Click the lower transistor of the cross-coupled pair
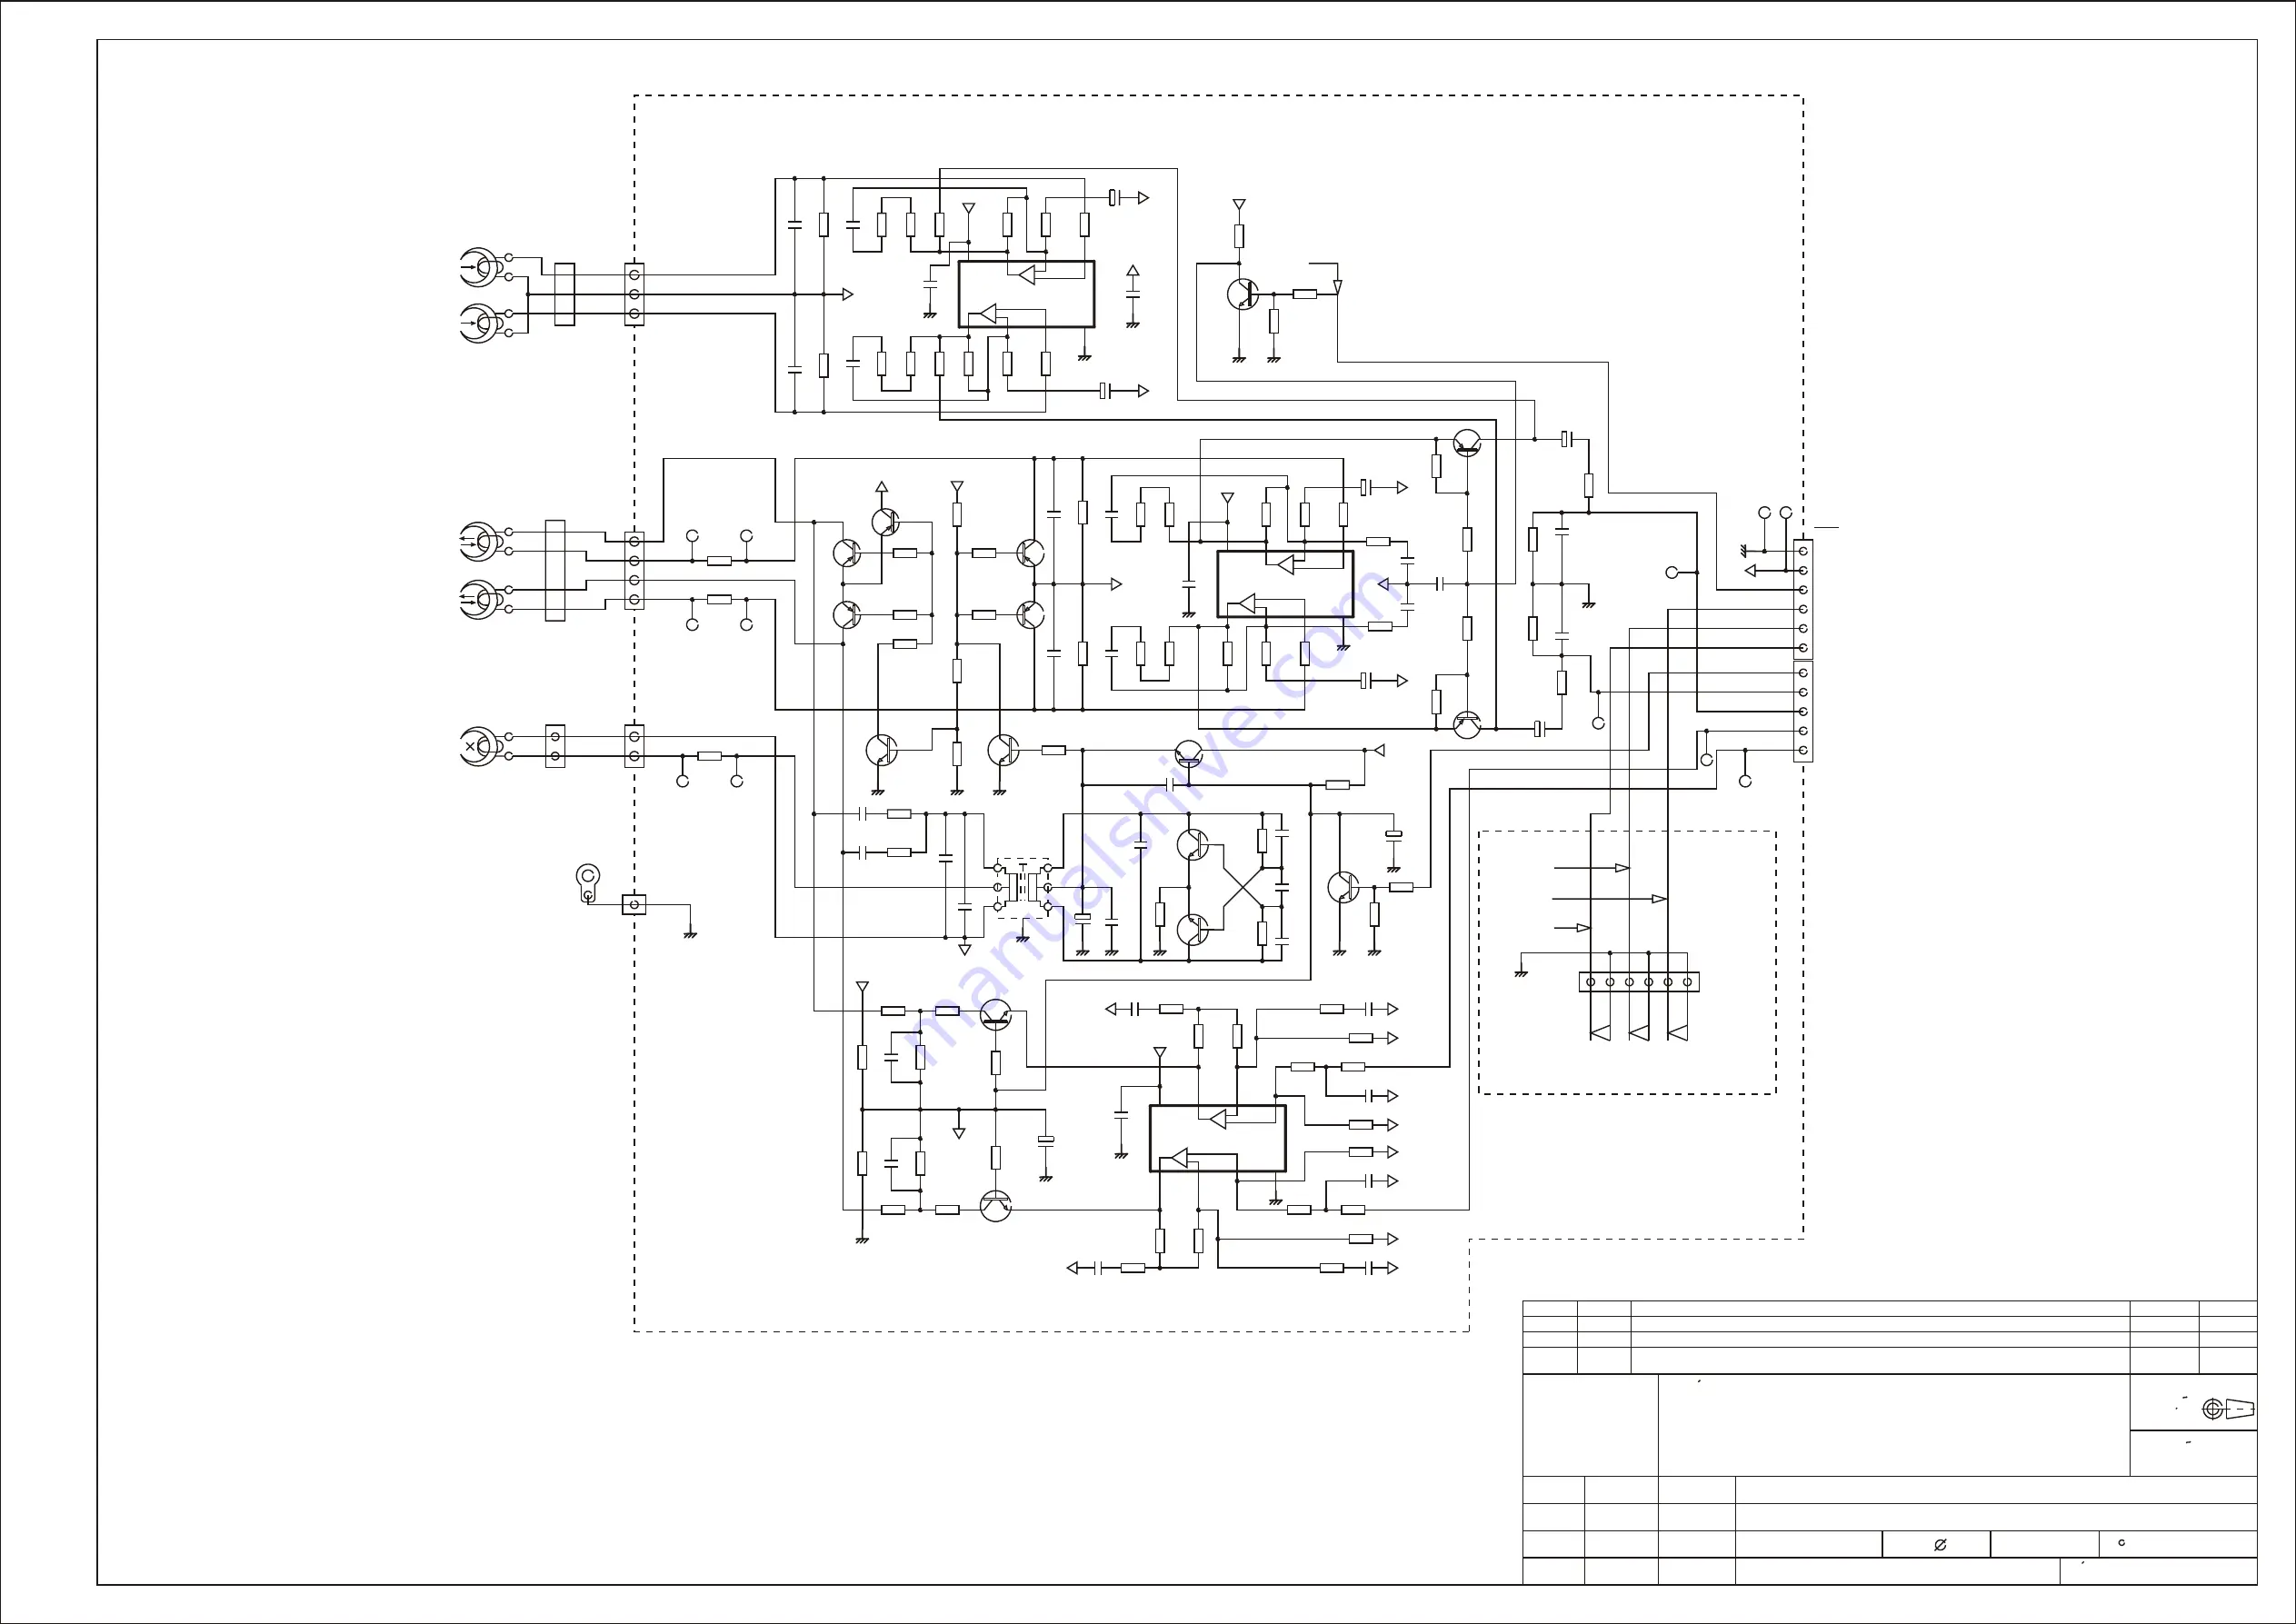Image resolution: width=2296 pixels, height=1624 pixels. click(x=1192, y=929)
